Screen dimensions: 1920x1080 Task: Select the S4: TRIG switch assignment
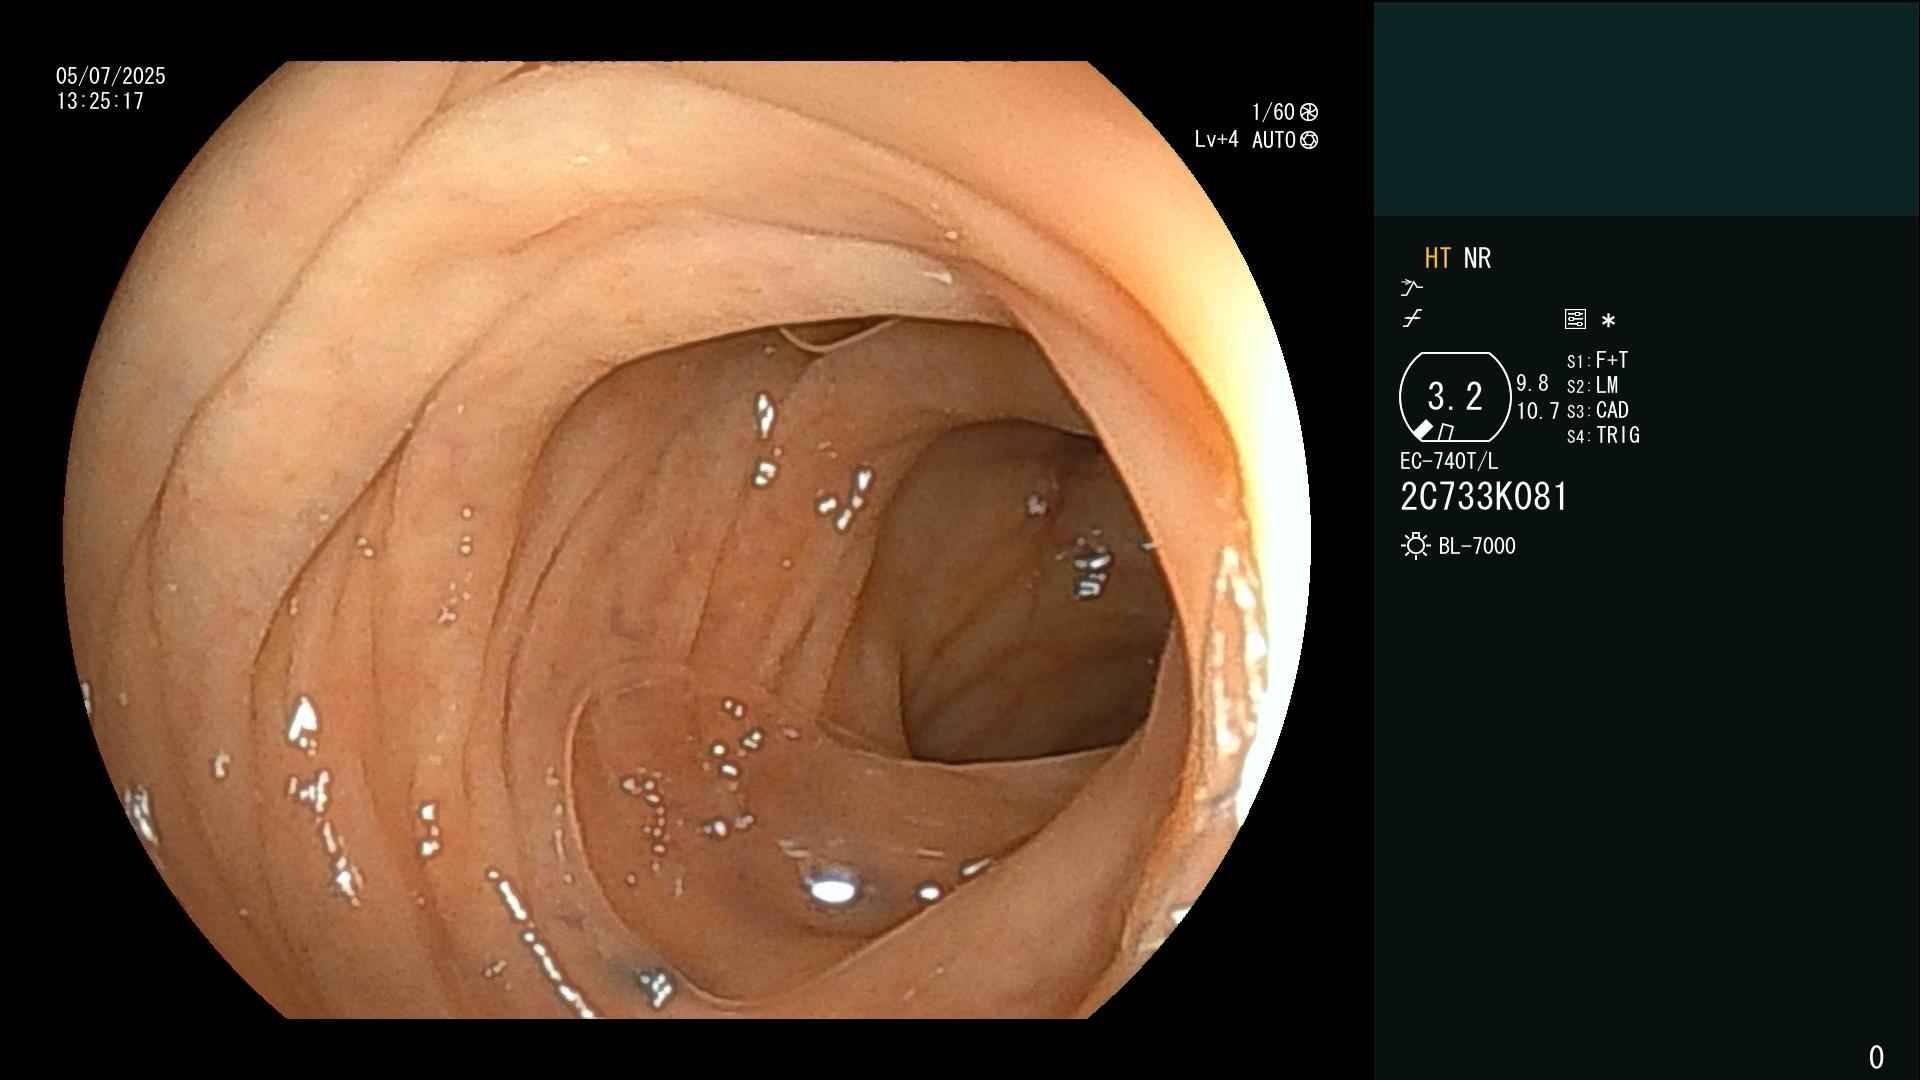click(x=1603, y=435)
